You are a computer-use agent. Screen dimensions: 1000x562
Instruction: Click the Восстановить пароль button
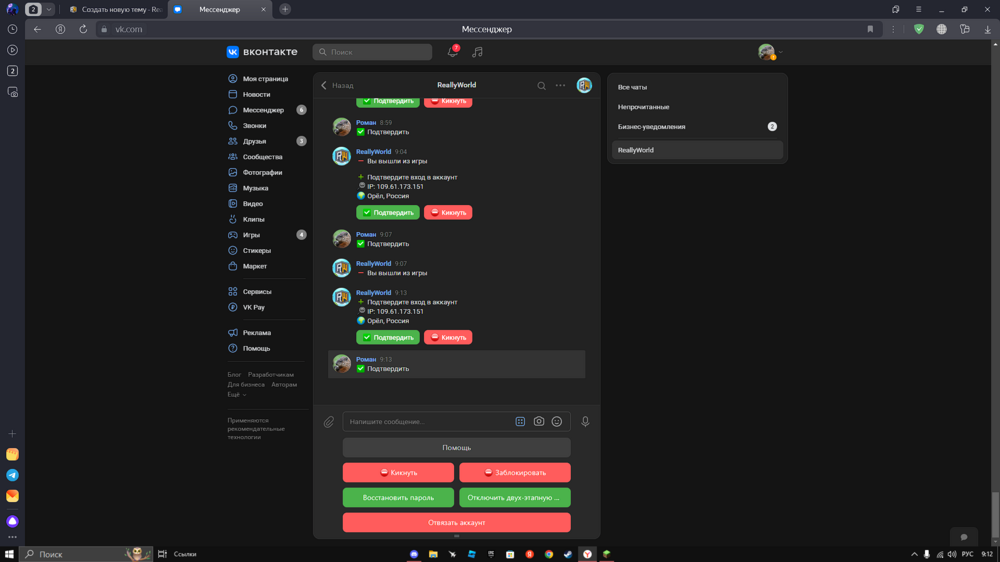tap(398, 498)
